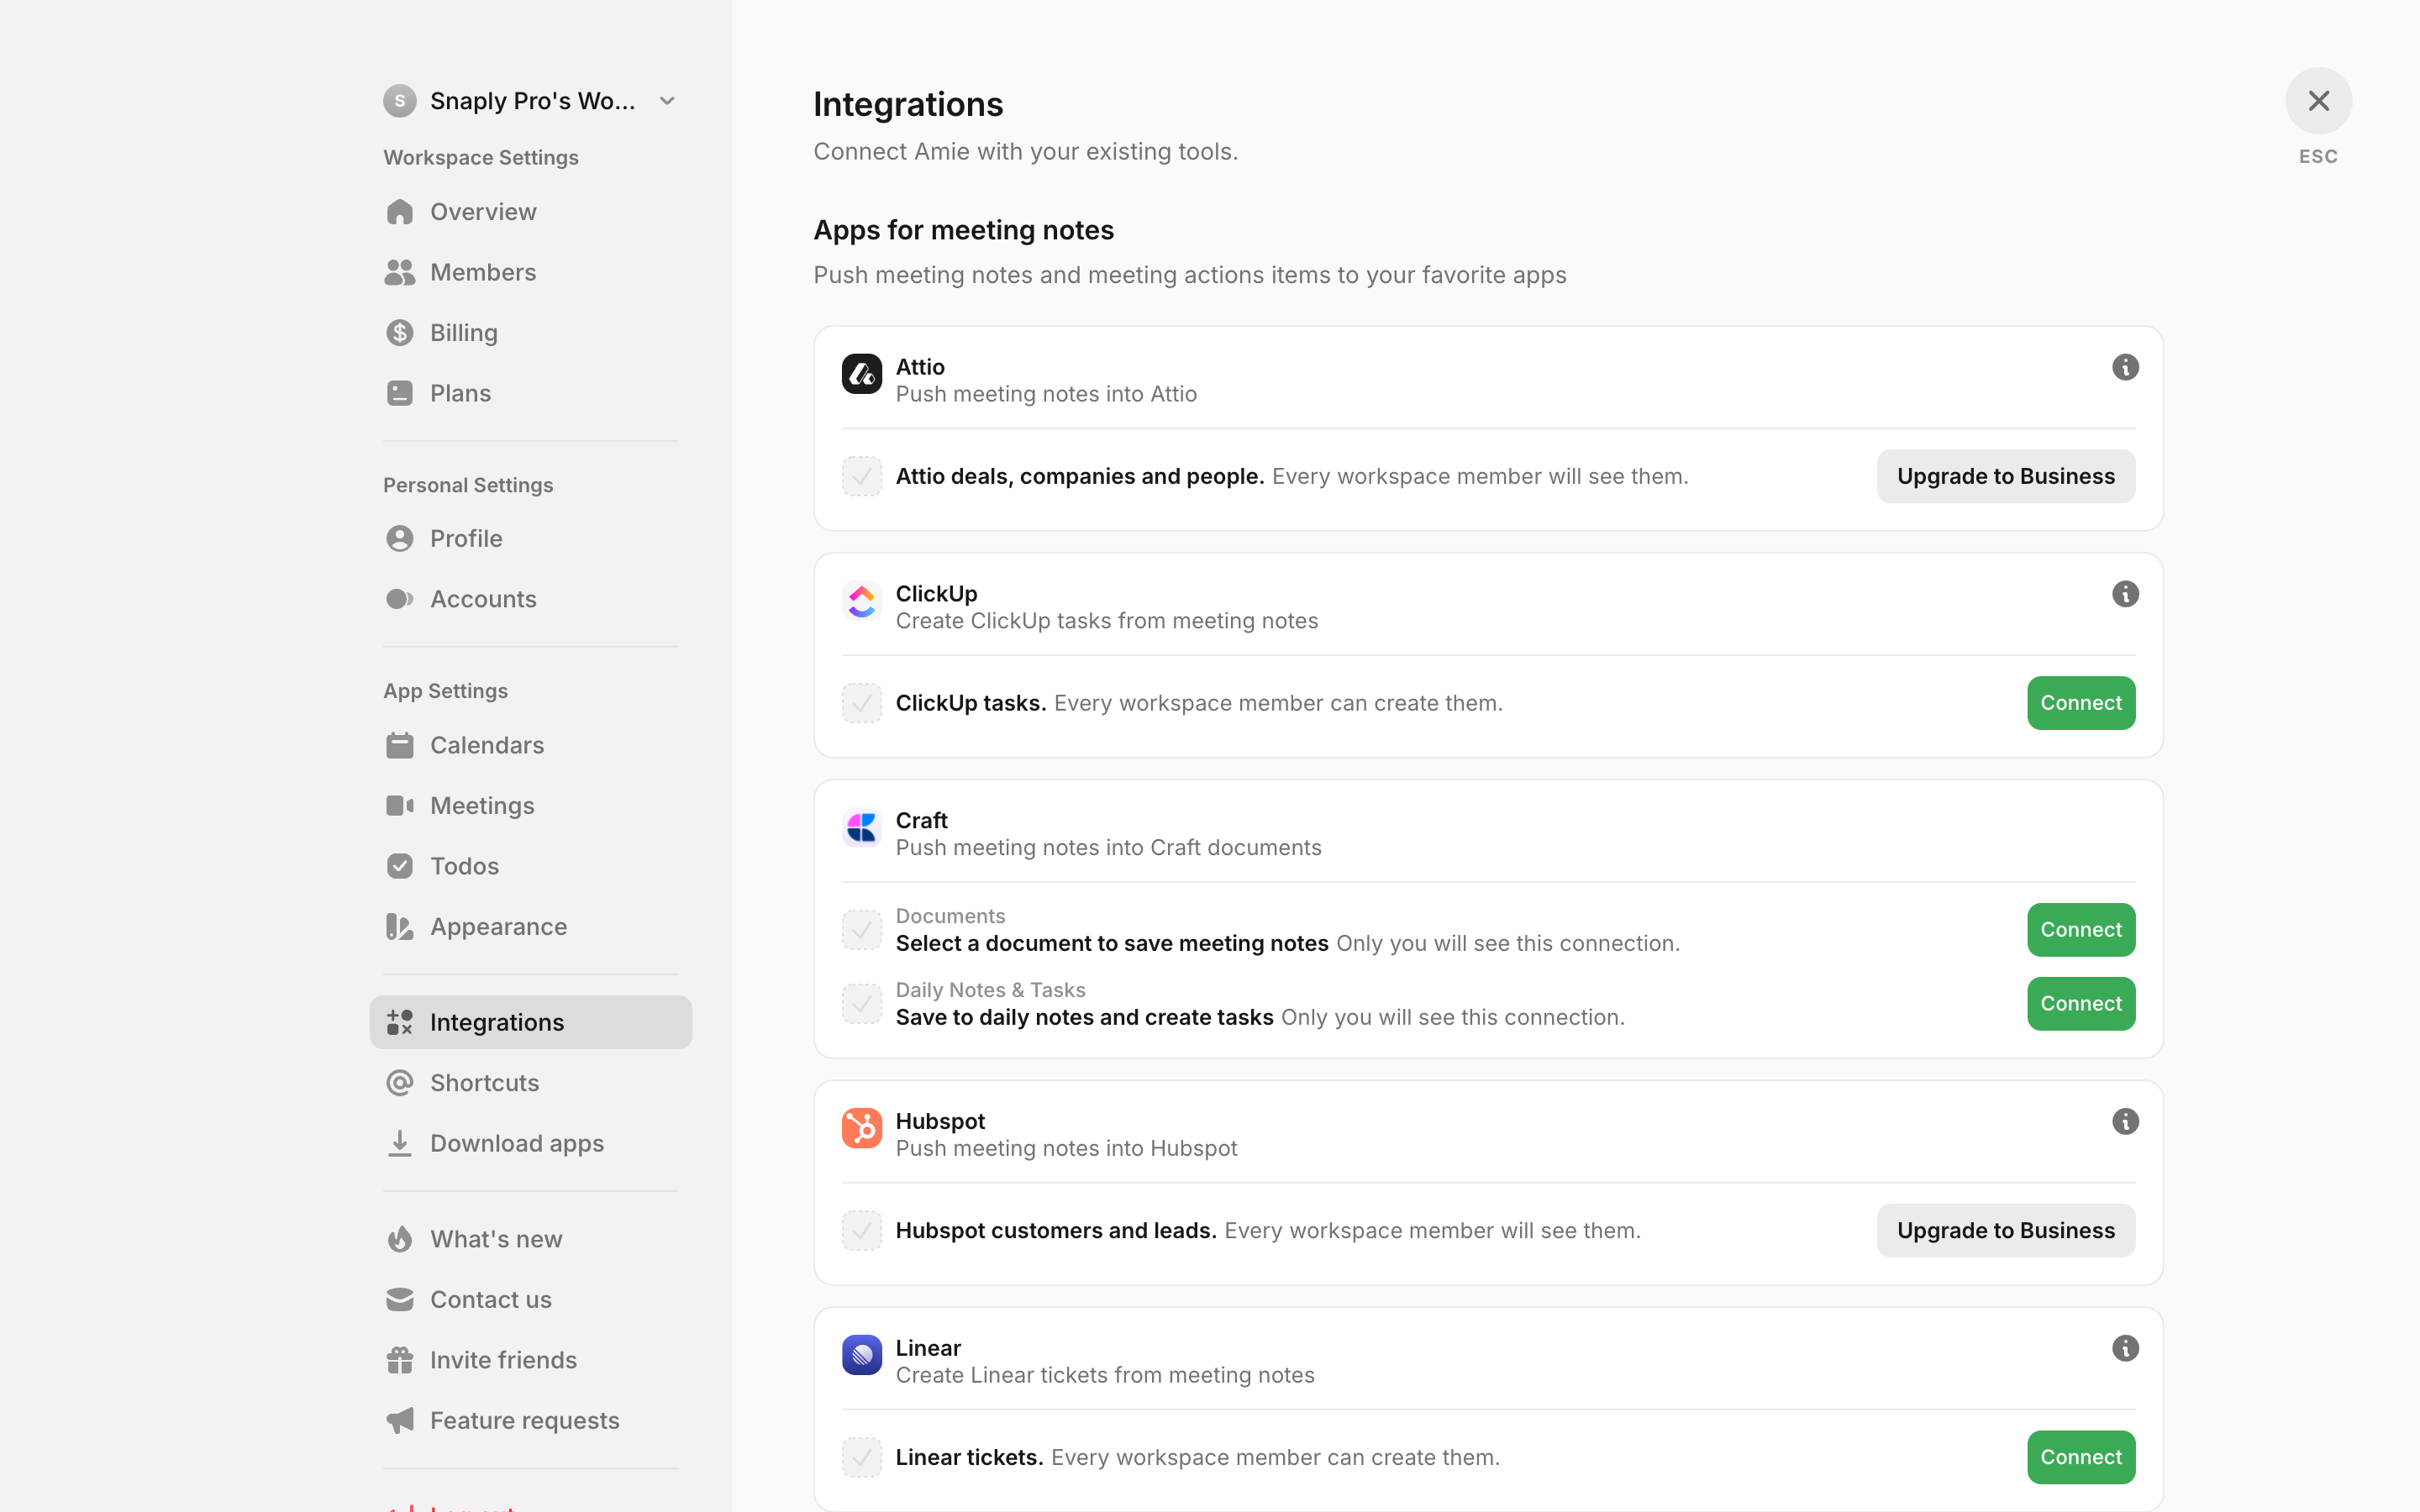
Task: Connect Craft Documents
Action: [x=2081, y=930]
